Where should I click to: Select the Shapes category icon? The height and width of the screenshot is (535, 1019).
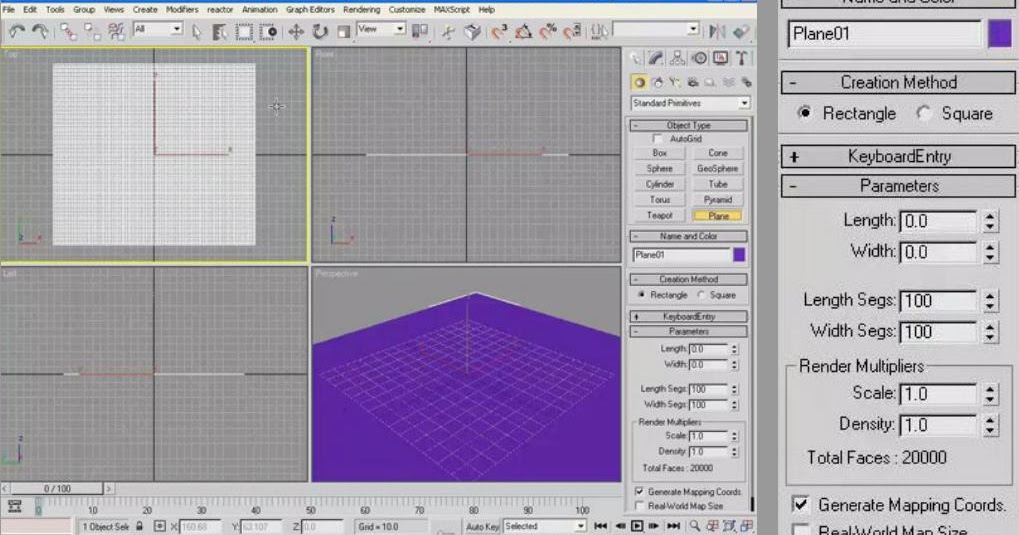coord(657,83)
